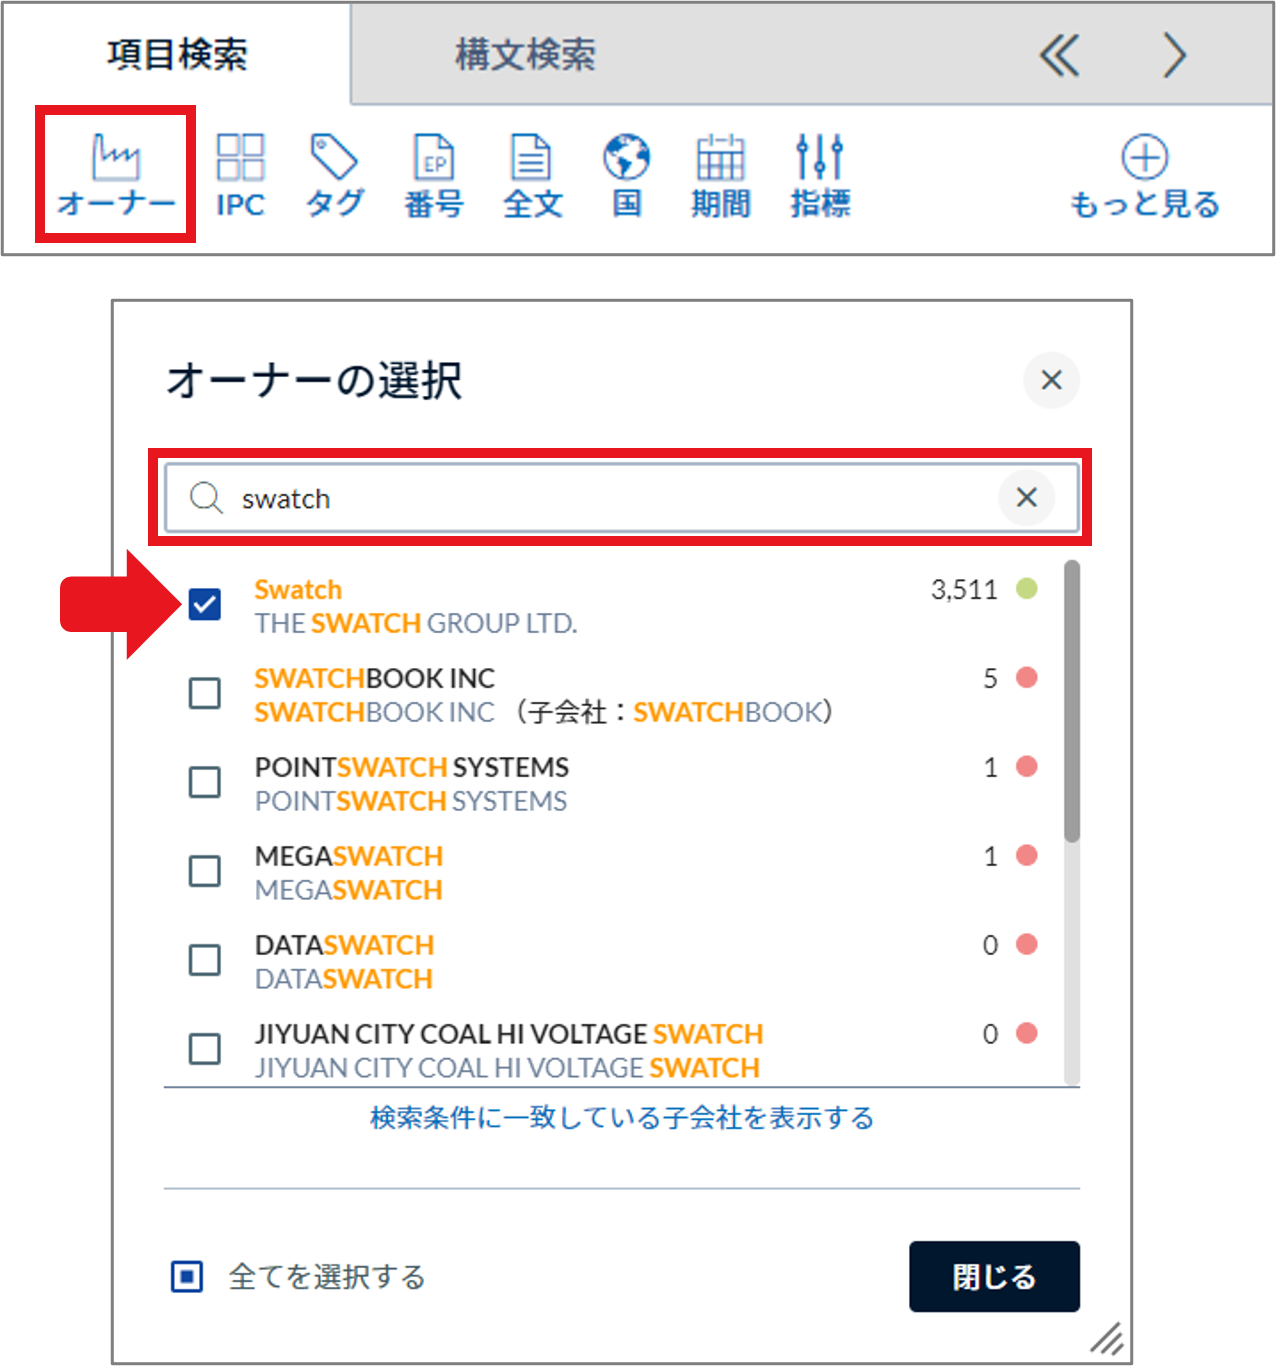
Task: Clear the swatch search text
Action: coord(1026,497)
